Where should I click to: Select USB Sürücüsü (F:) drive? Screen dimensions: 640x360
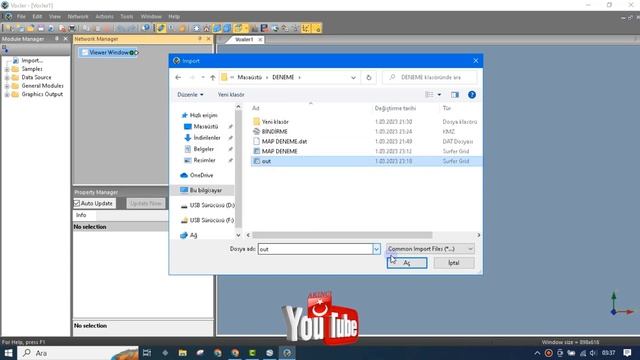point(208,220)
